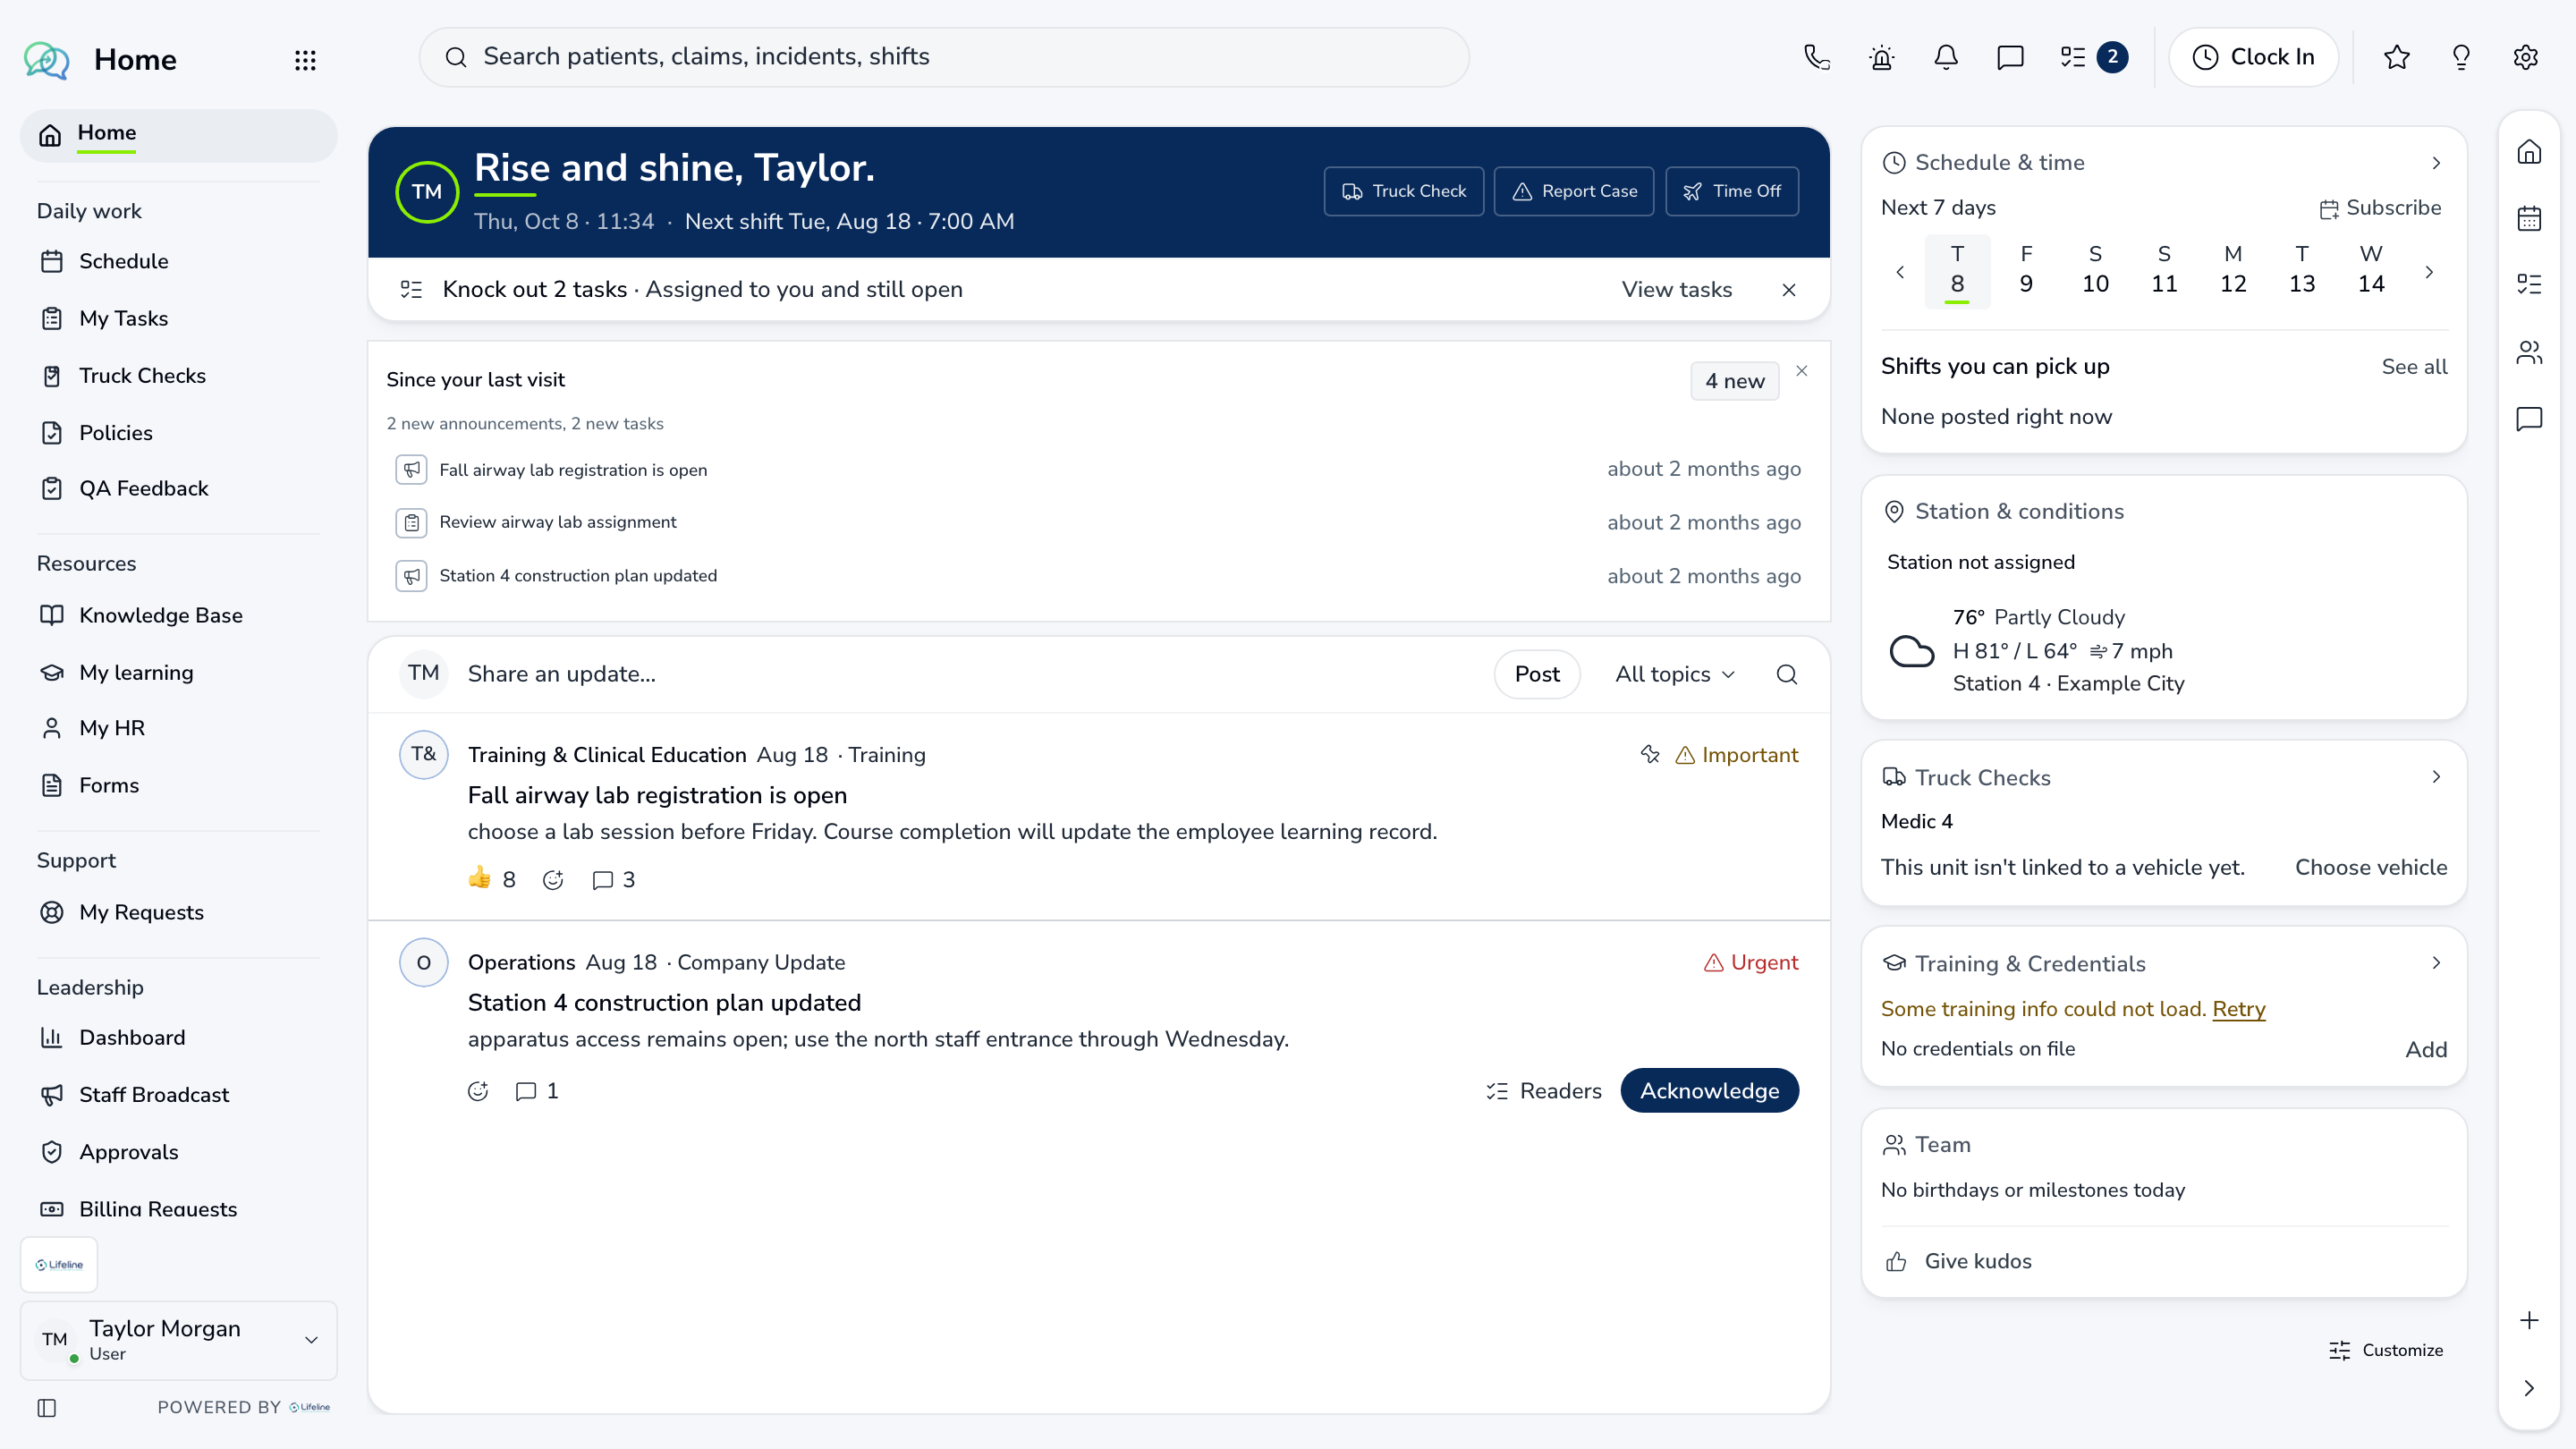Click the home icon in right rail
Screen dimensions: 2576x1449
tap(2529, 152)
